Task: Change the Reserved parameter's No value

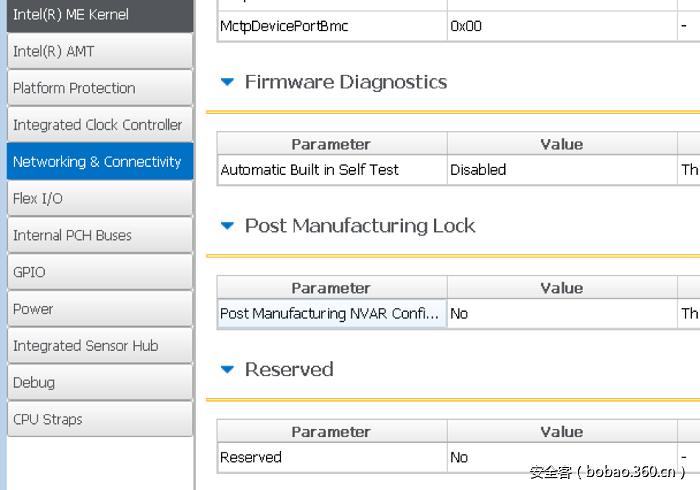Action: [560, 458]
